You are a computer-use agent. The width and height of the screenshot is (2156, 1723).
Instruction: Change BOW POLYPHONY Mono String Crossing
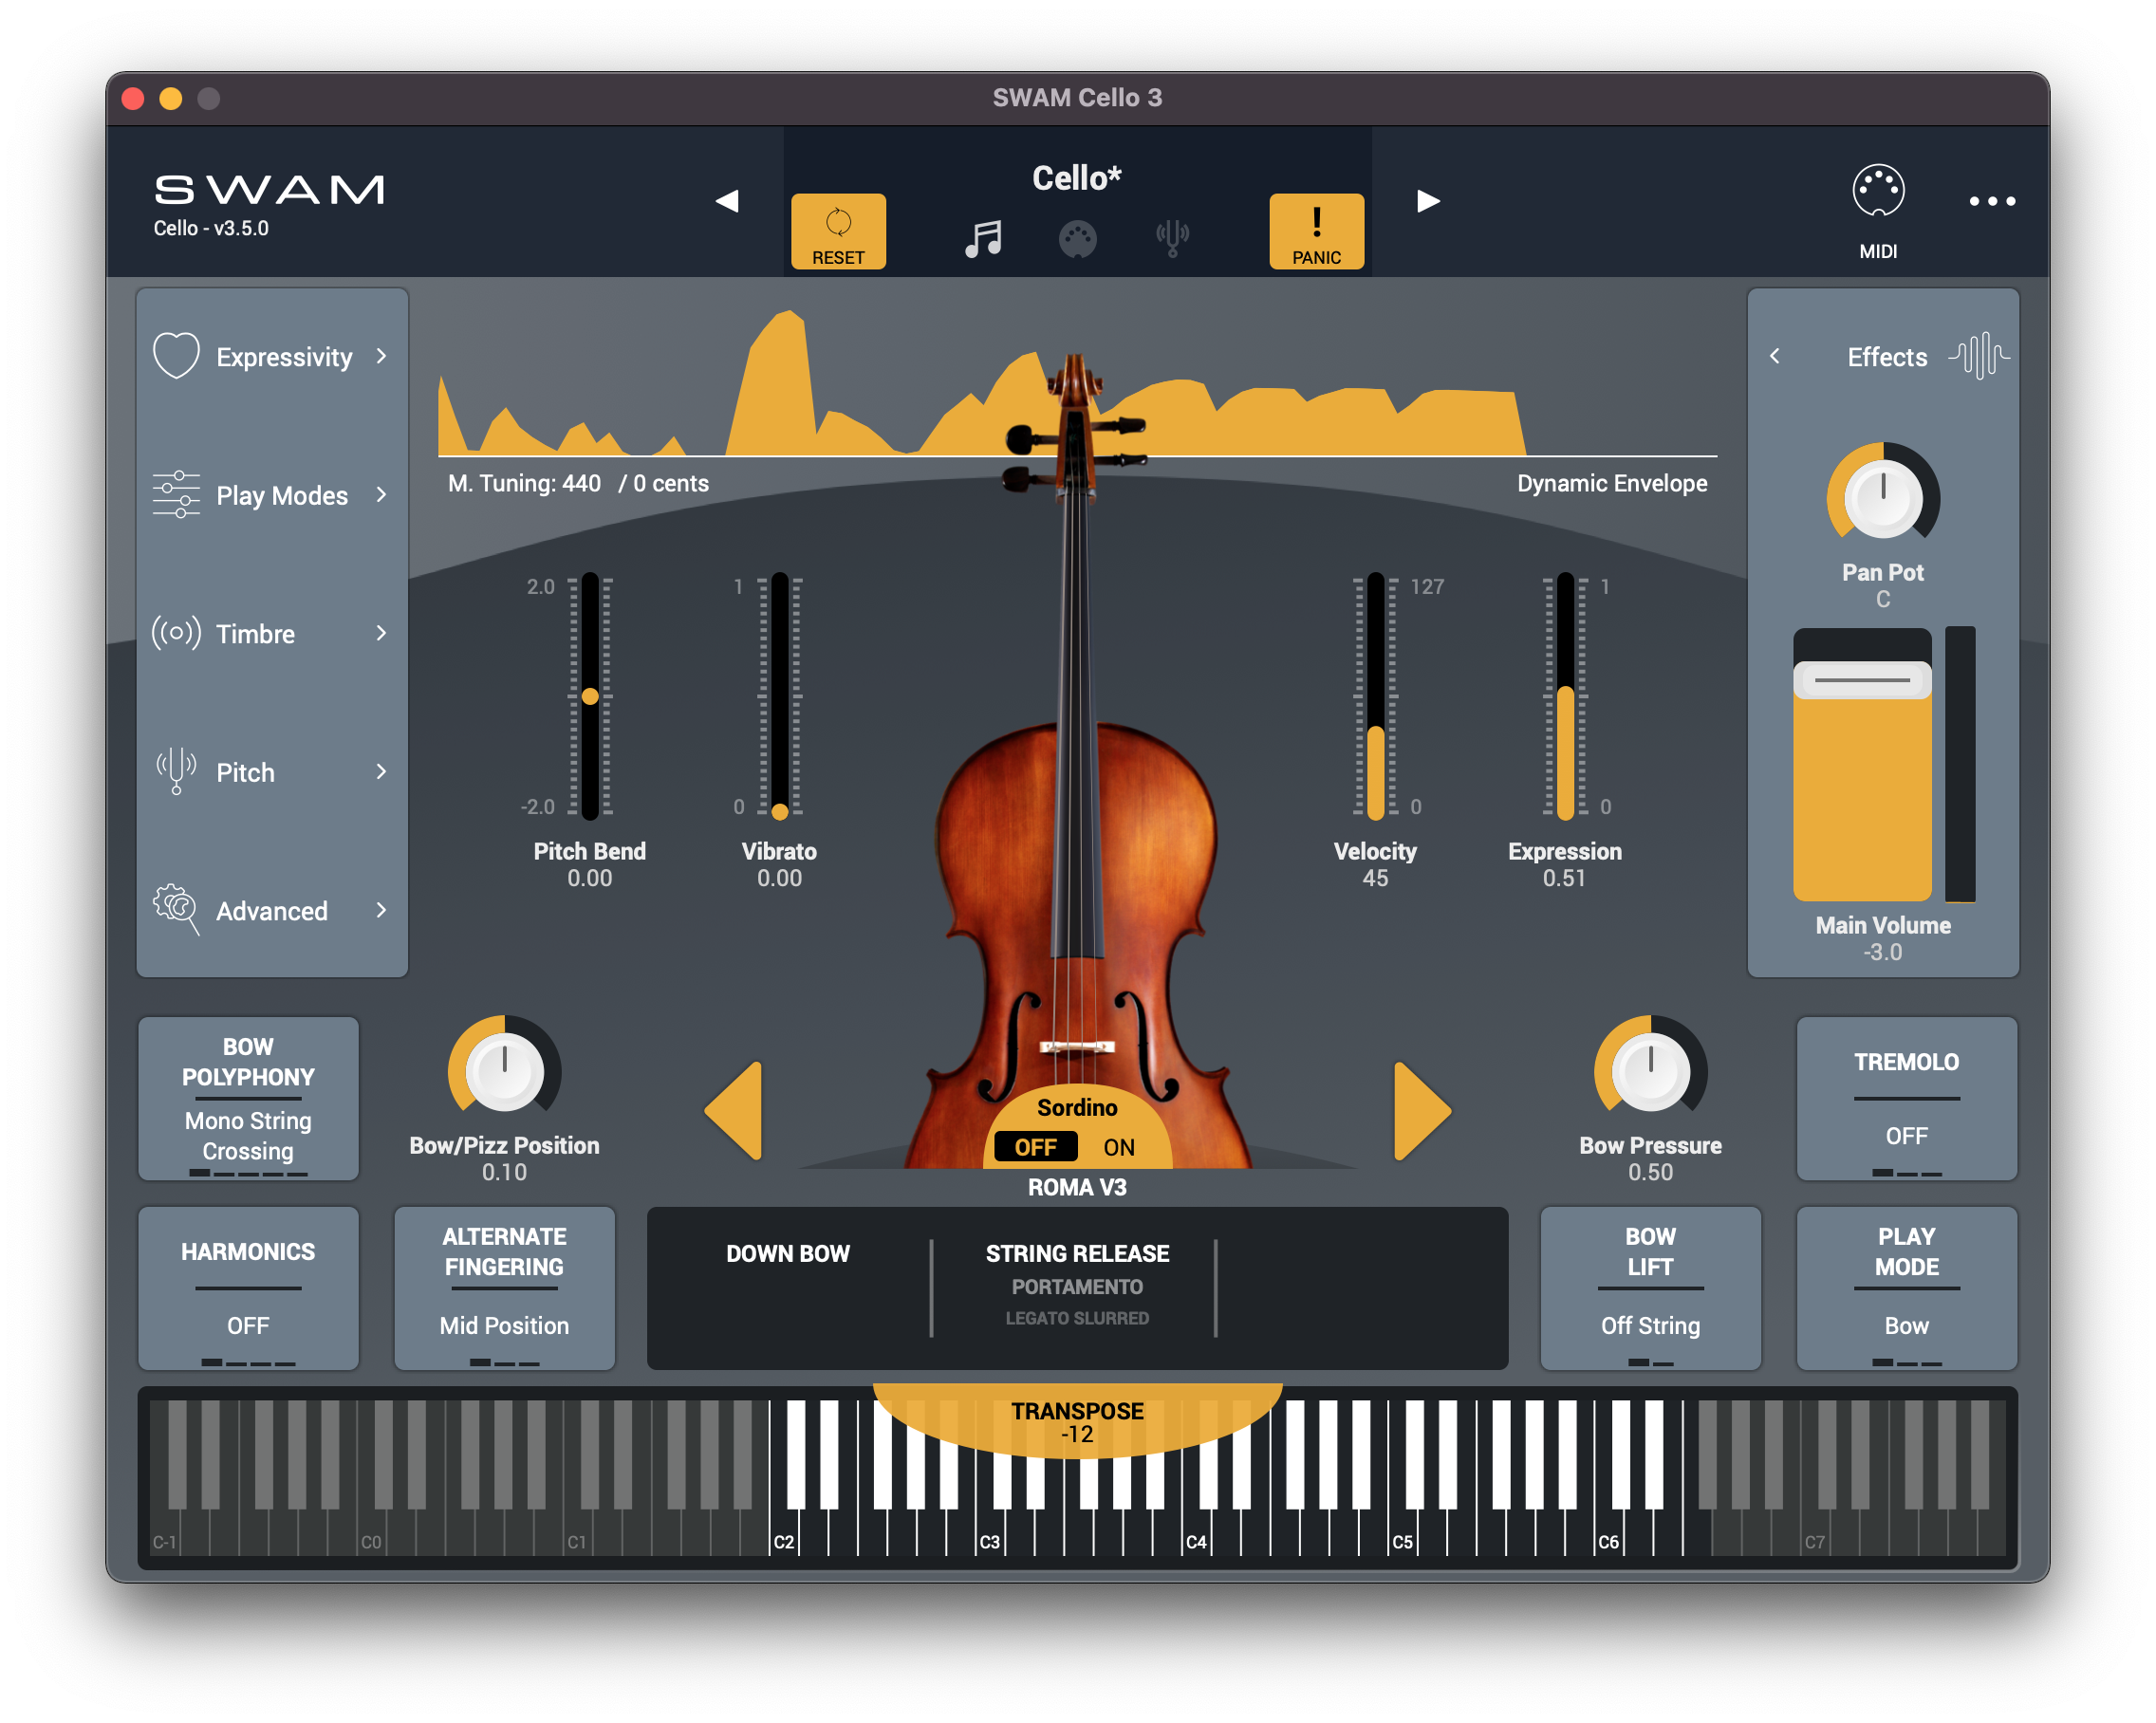(248, 1098)
